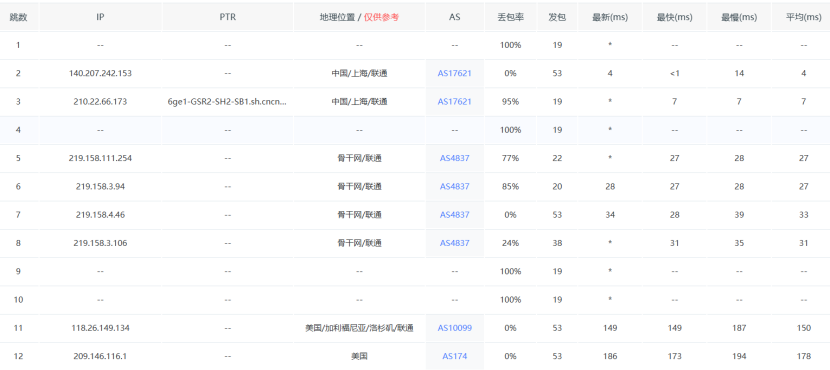Select IP address 219.158.4.46

pyautogui.click(x=100, y=215)
